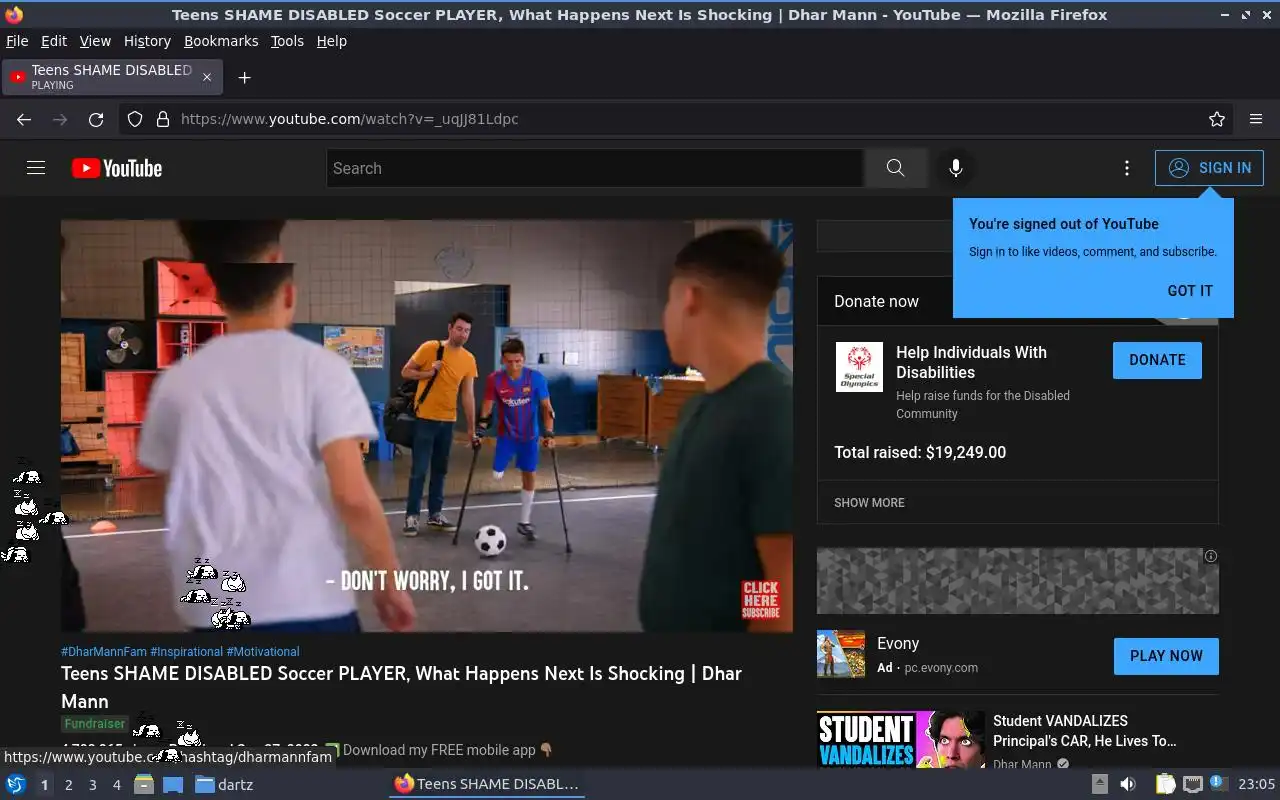
Task: Open the Tools menu
Action: [287, 41]
